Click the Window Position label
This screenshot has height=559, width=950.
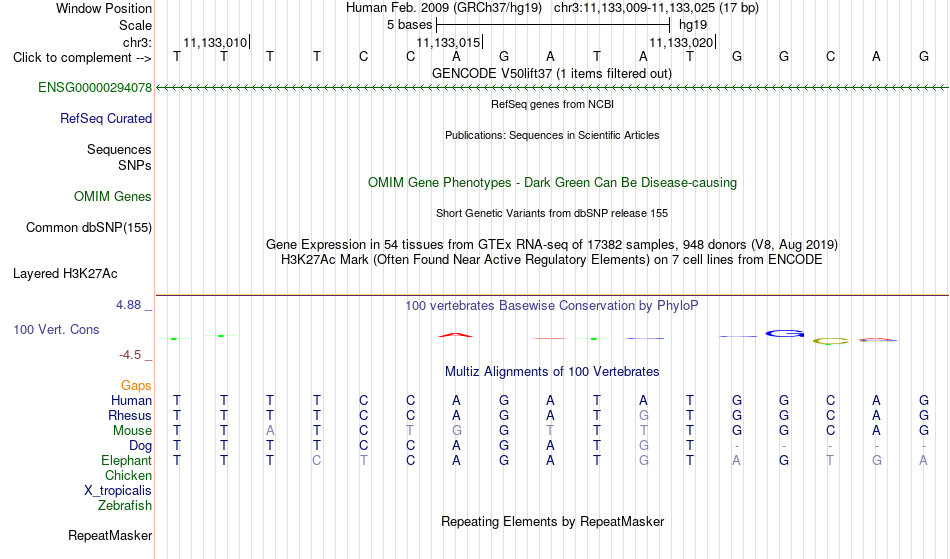[104, 8]
